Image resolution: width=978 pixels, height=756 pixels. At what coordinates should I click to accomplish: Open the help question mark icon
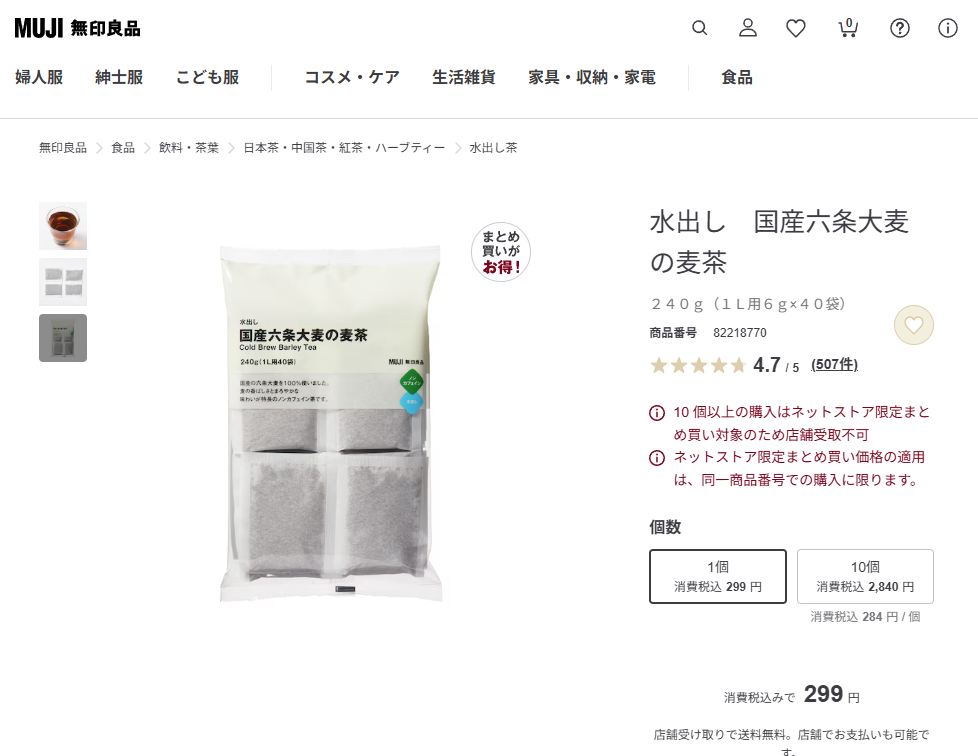pos(899,28)
